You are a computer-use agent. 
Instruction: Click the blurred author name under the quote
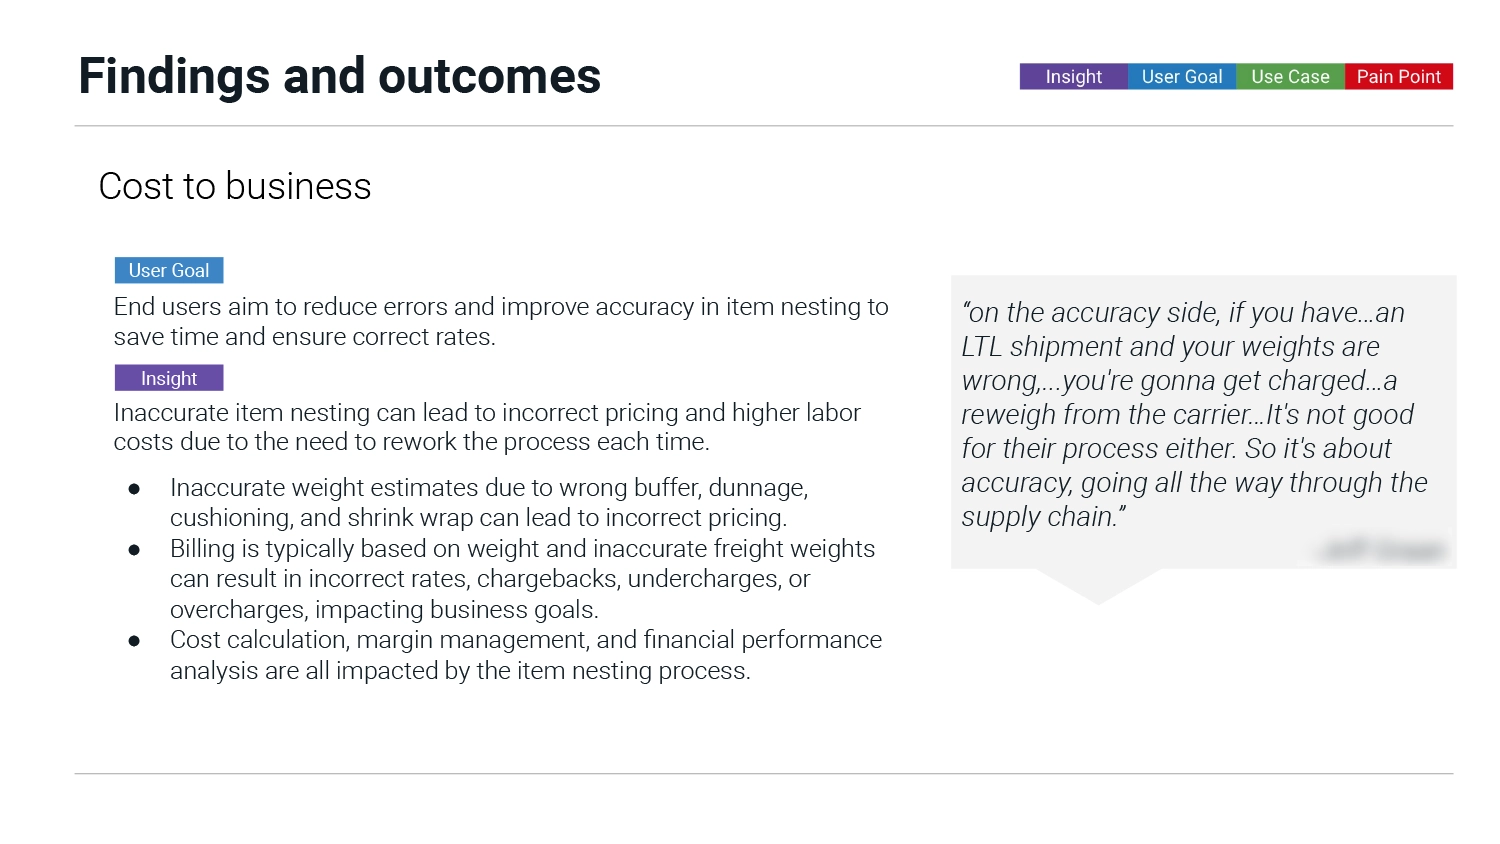tap(1383, 550)
